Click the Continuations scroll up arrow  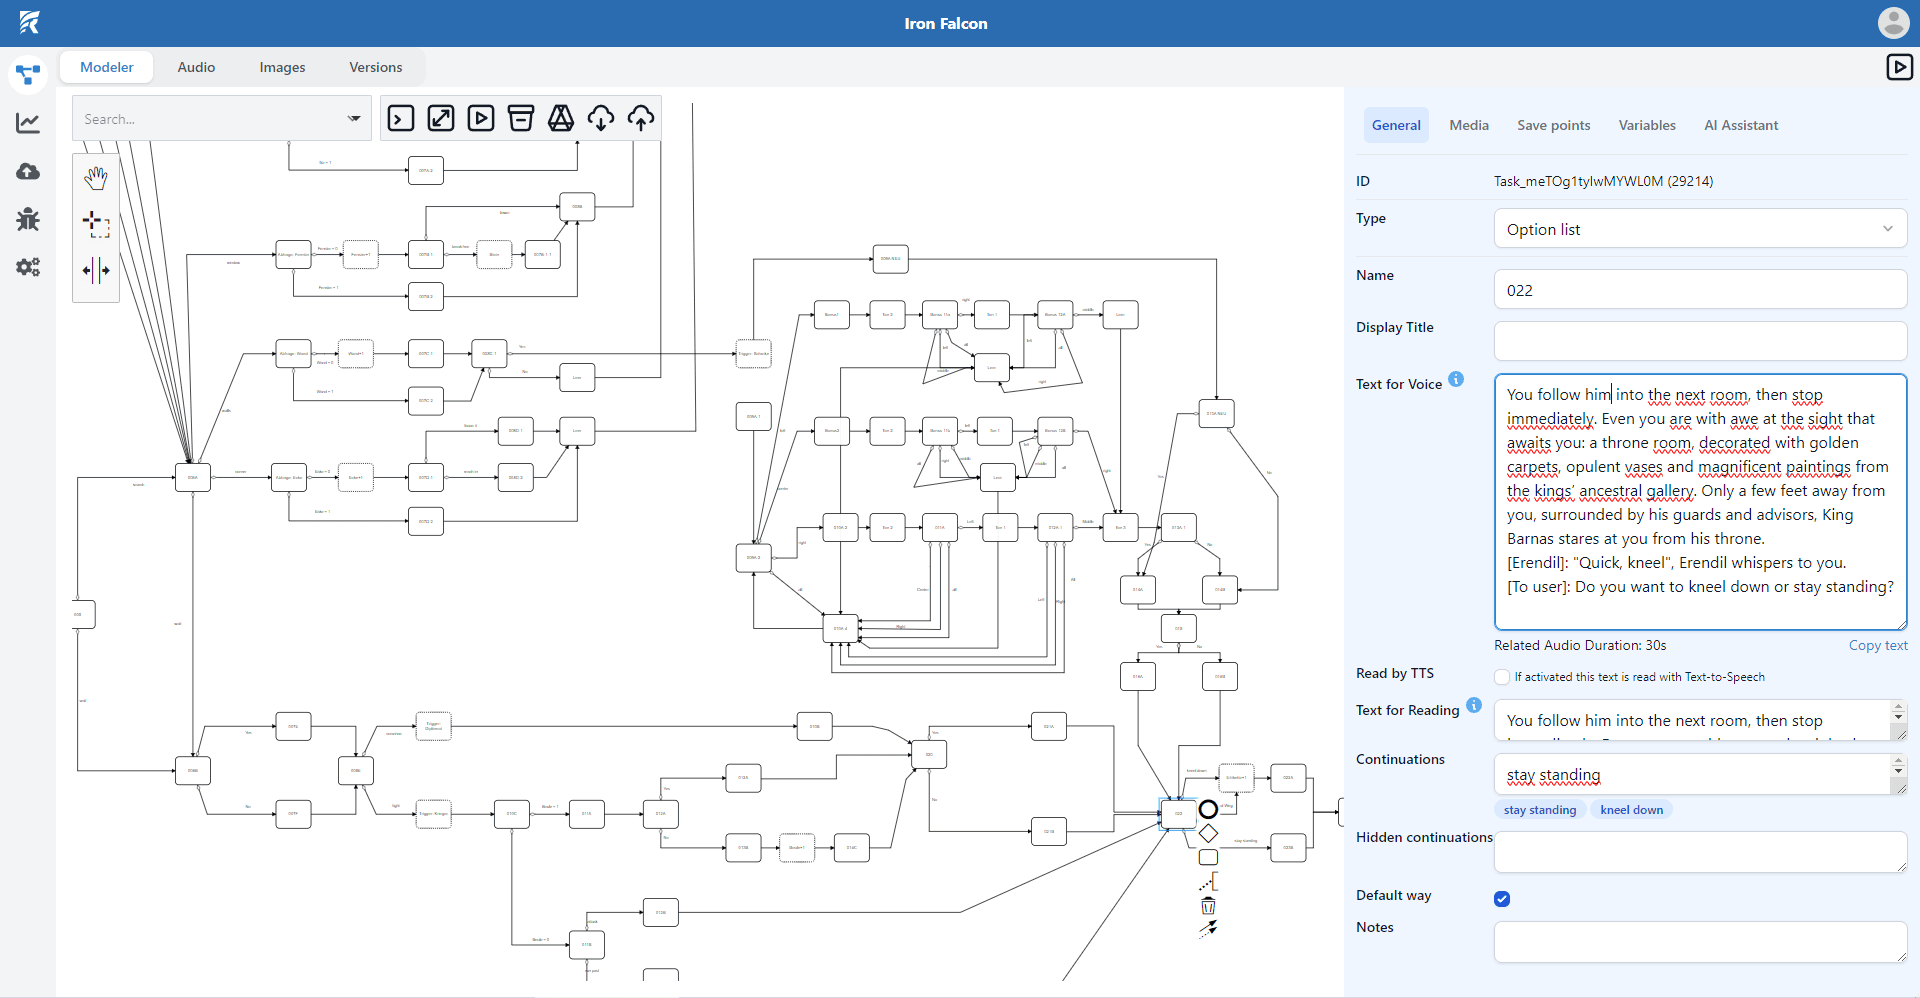(1898, 761)
